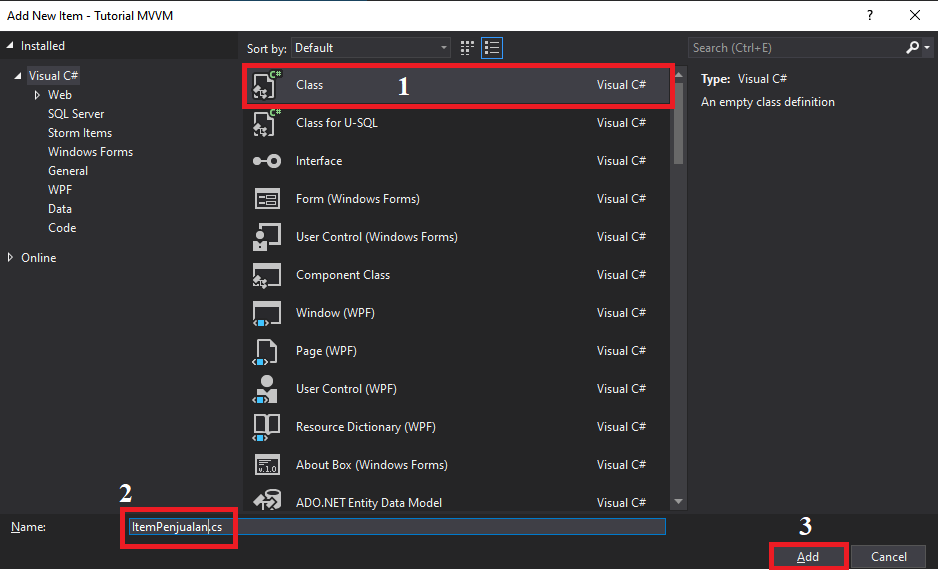Image resolution: width=939 pixels, height=570 pixels.
Task: Switch to medium icons list view
Action: pos(492,48)
